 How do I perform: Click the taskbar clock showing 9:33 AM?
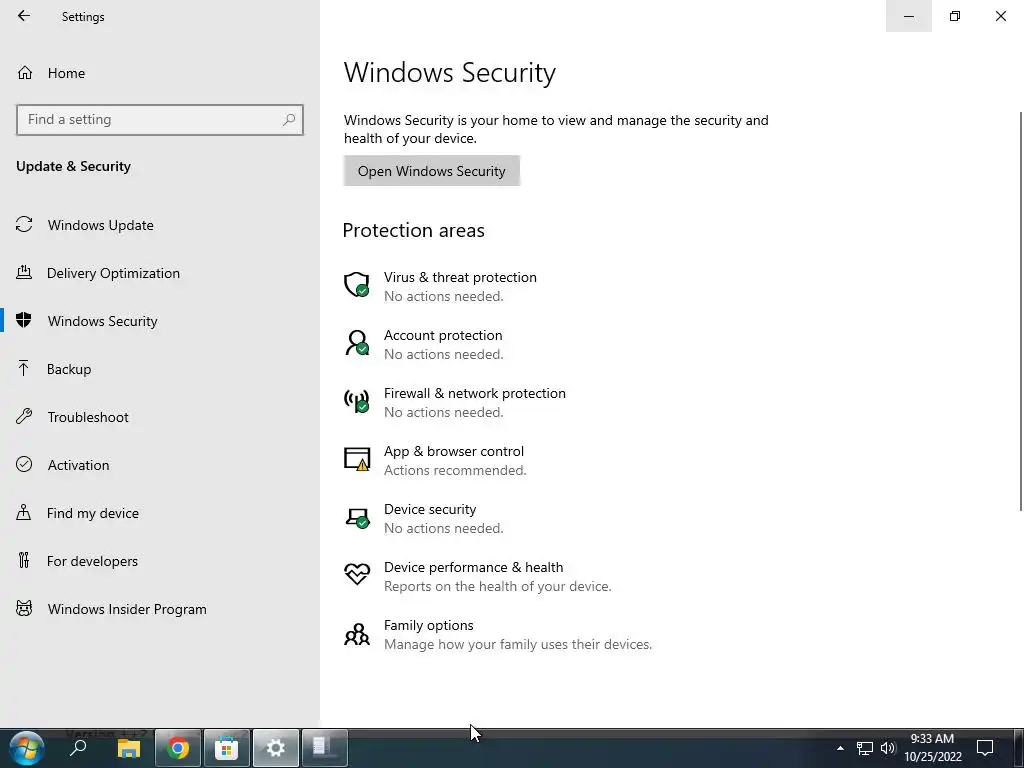click(x=933, y=748)
